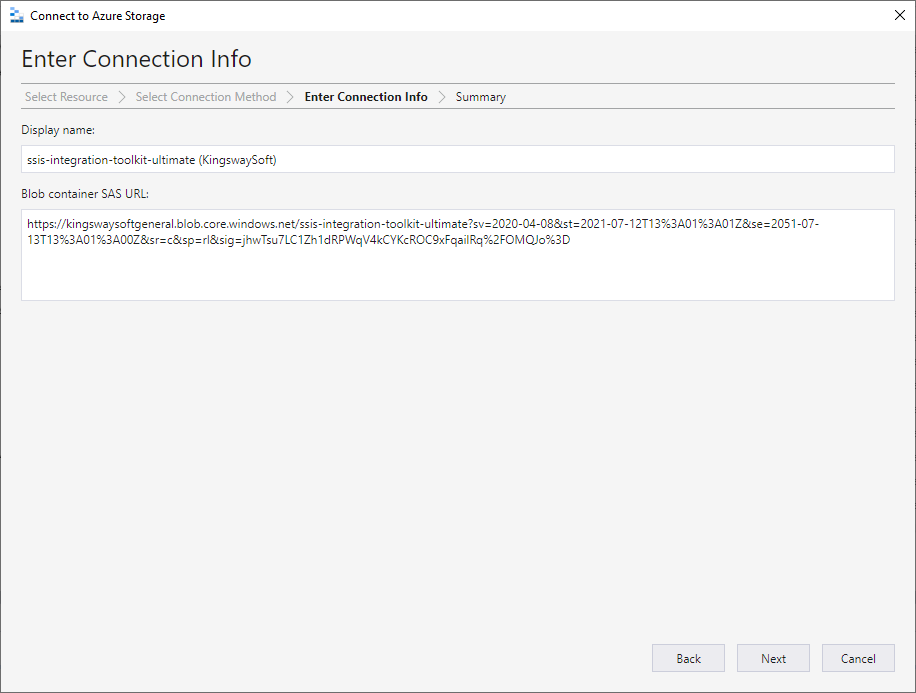Click the Blob container SAS URL text box
Viewport: 916px width, 693px height.
[457, 255]
